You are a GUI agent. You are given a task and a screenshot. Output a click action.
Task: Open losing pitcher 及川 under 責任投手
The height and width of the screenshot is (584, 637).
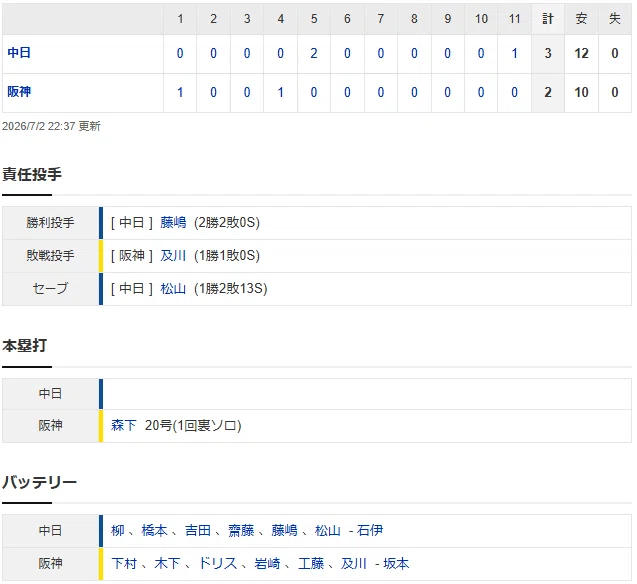click(173, 255)
